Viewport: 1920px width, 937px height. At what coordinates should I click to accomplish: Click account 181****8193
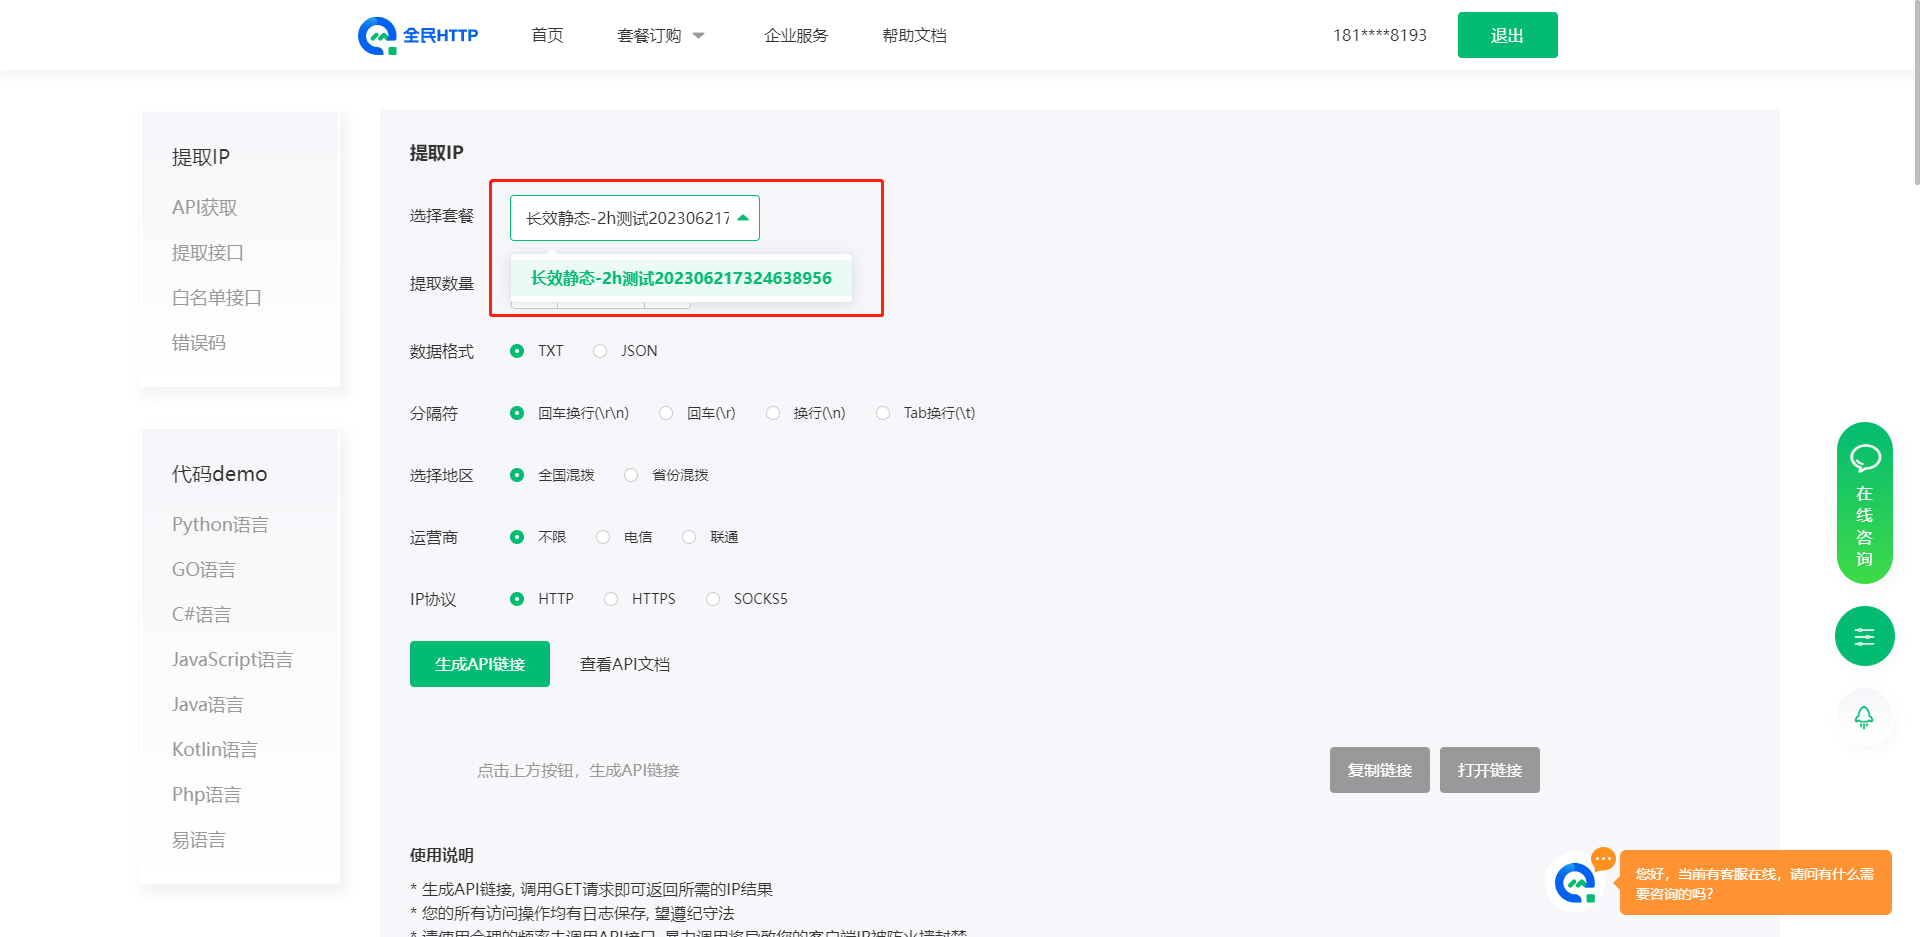tap(1380, 35)
